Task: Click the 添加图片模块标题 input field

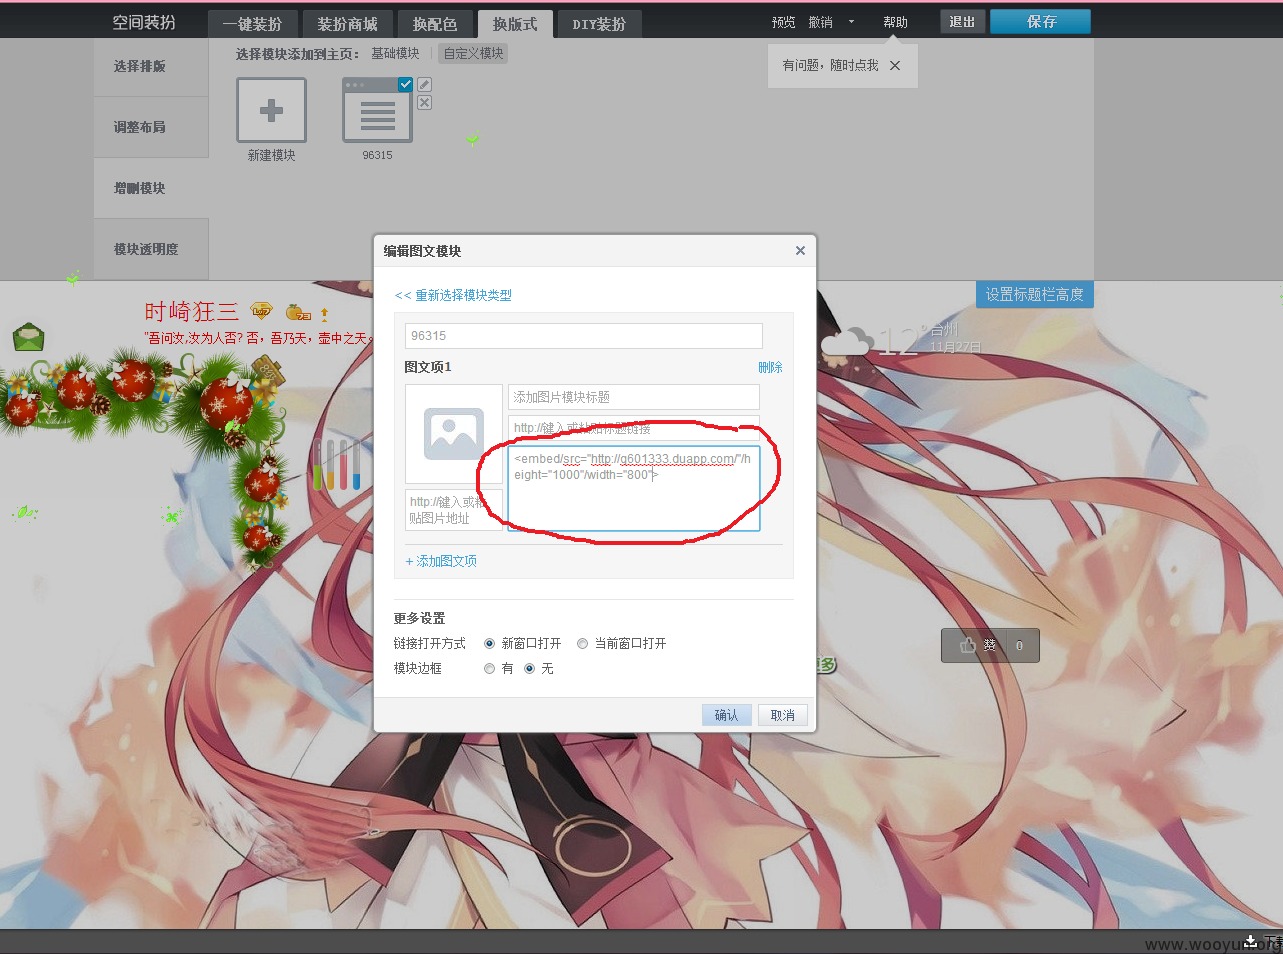Action: click(x=633, y=397)
